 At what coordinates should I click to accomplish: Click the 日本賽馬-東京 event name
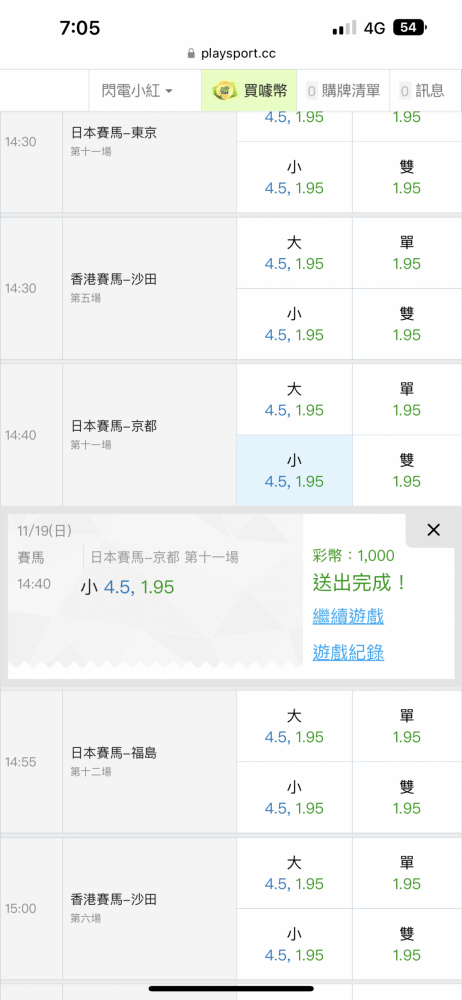click(x=114, y=133)
